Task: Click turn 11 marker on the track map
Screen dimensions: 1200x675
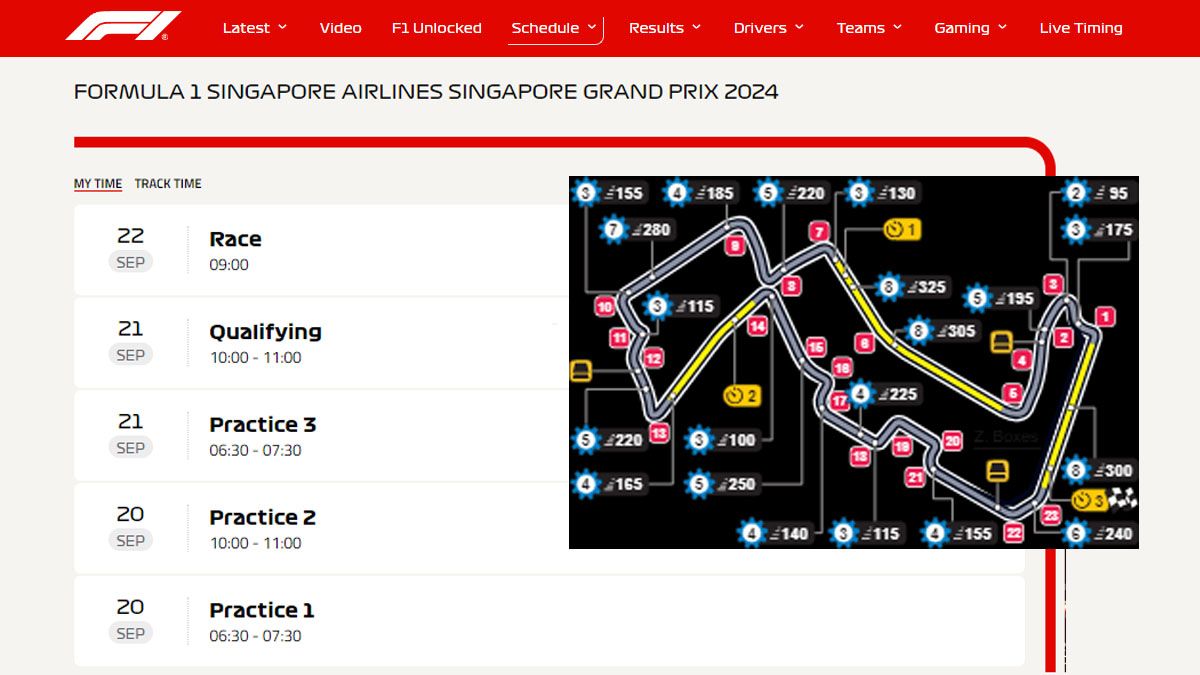Action: (620, 338)
